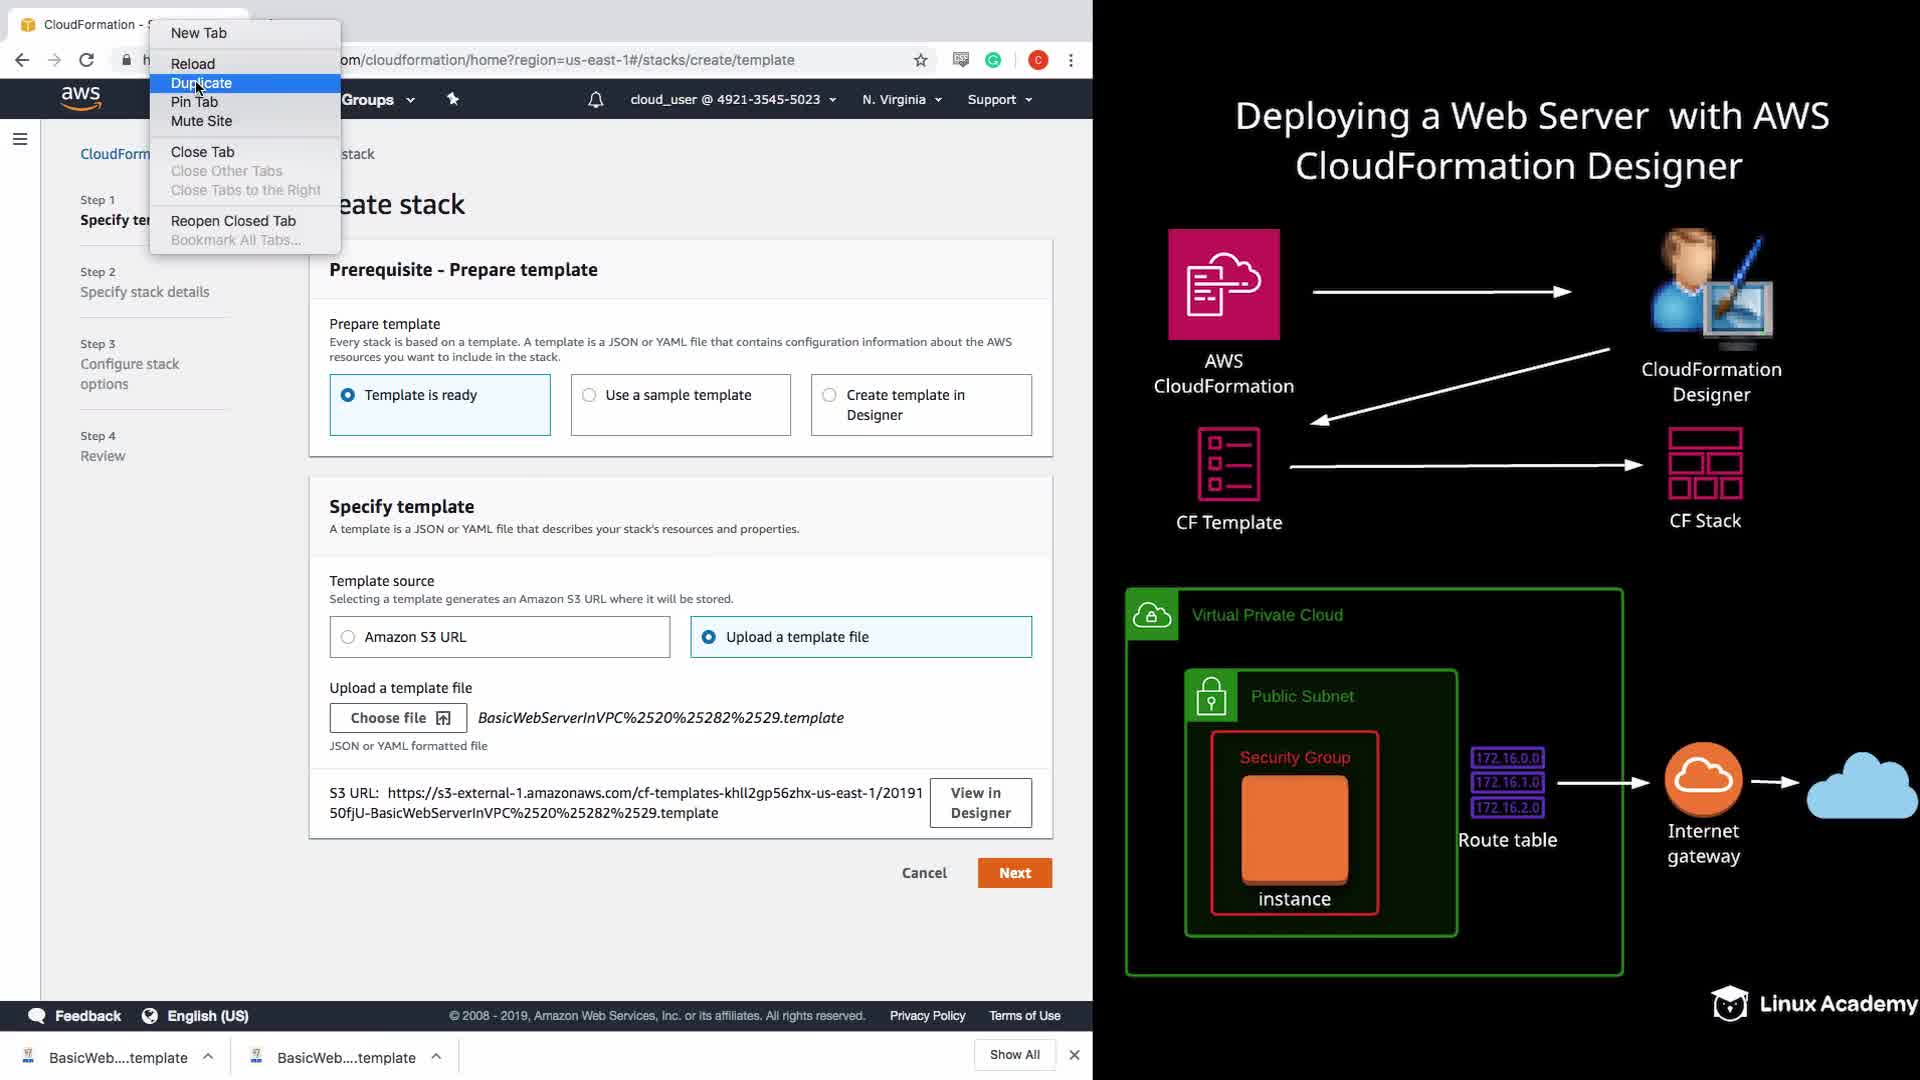This screenshot has height=1080, width=1920.
Task: Select Pin Tab in the context menu
Action: click(194, 102)
